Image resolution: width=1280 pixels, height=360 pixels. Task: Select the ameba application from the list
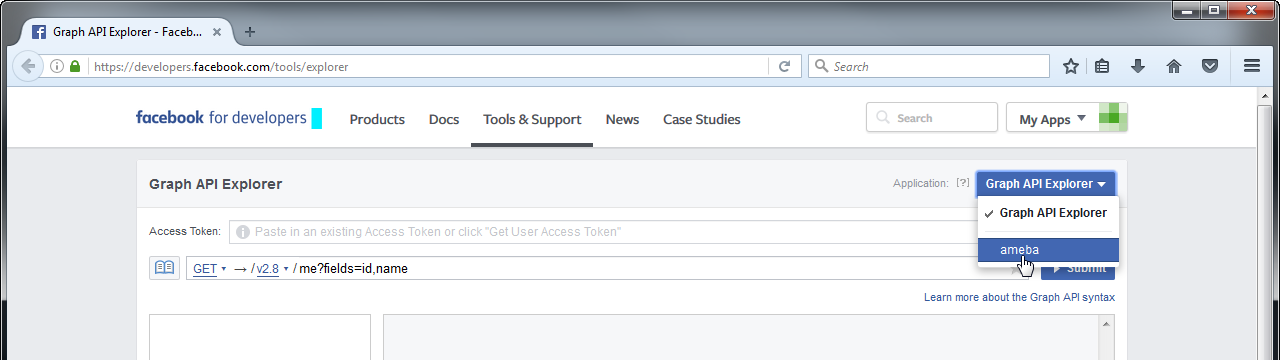tap(1048, 250)
